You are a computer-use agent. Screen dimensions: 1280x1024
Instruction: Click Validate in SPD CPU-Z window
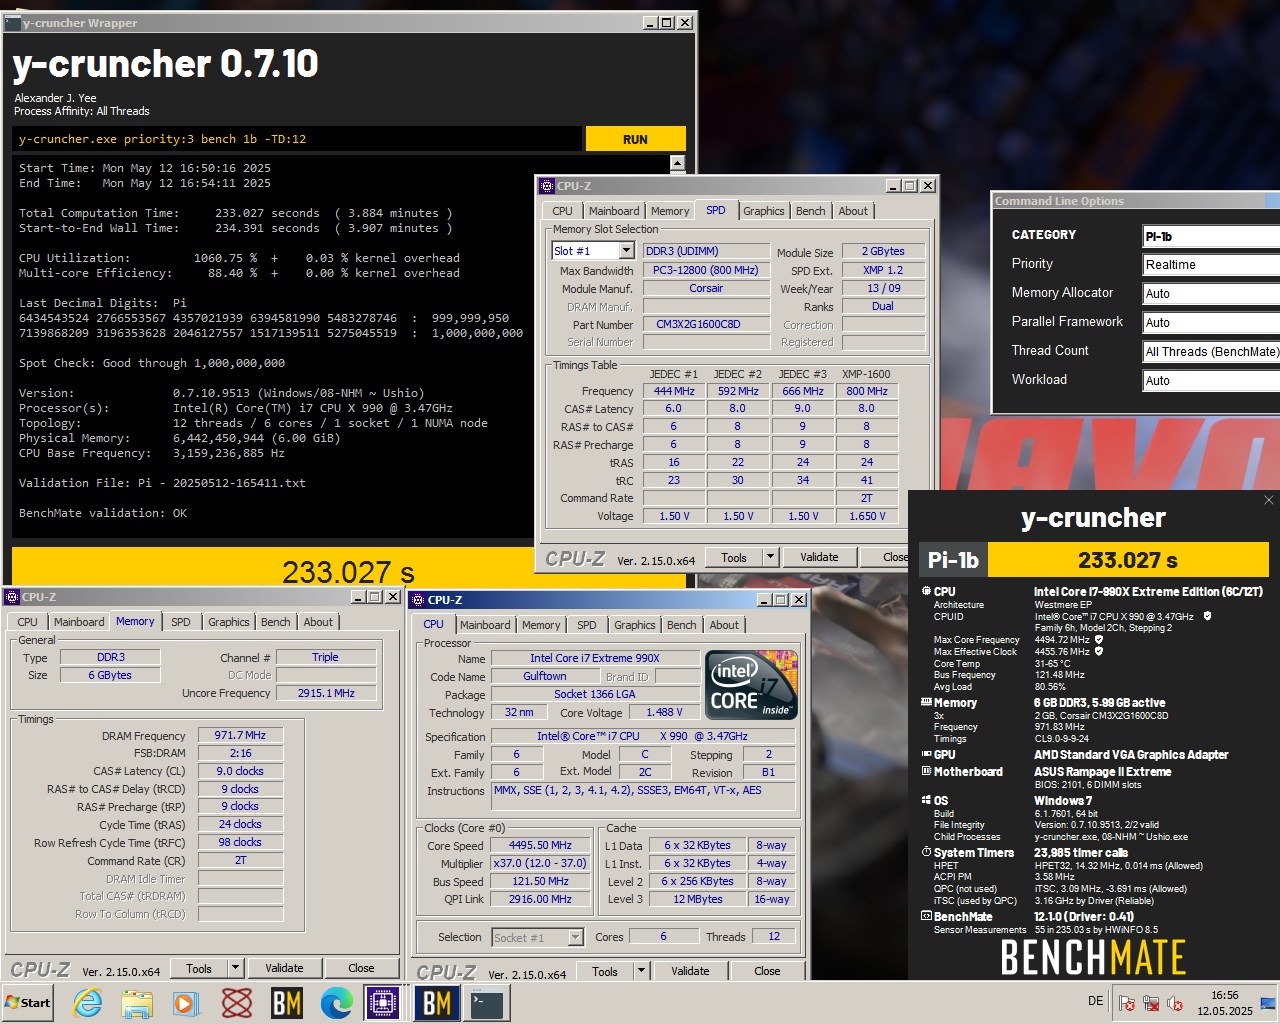tap(819, 557)
